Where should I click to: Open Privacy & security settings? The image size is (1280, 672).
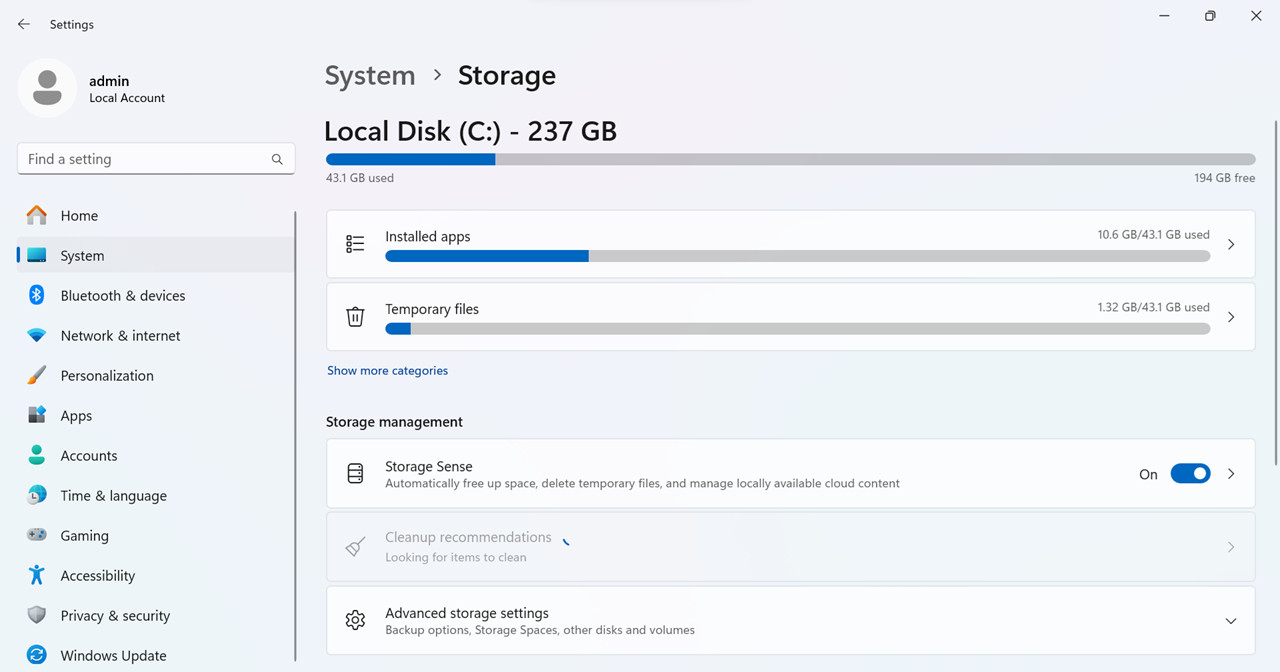pos(156,615)
